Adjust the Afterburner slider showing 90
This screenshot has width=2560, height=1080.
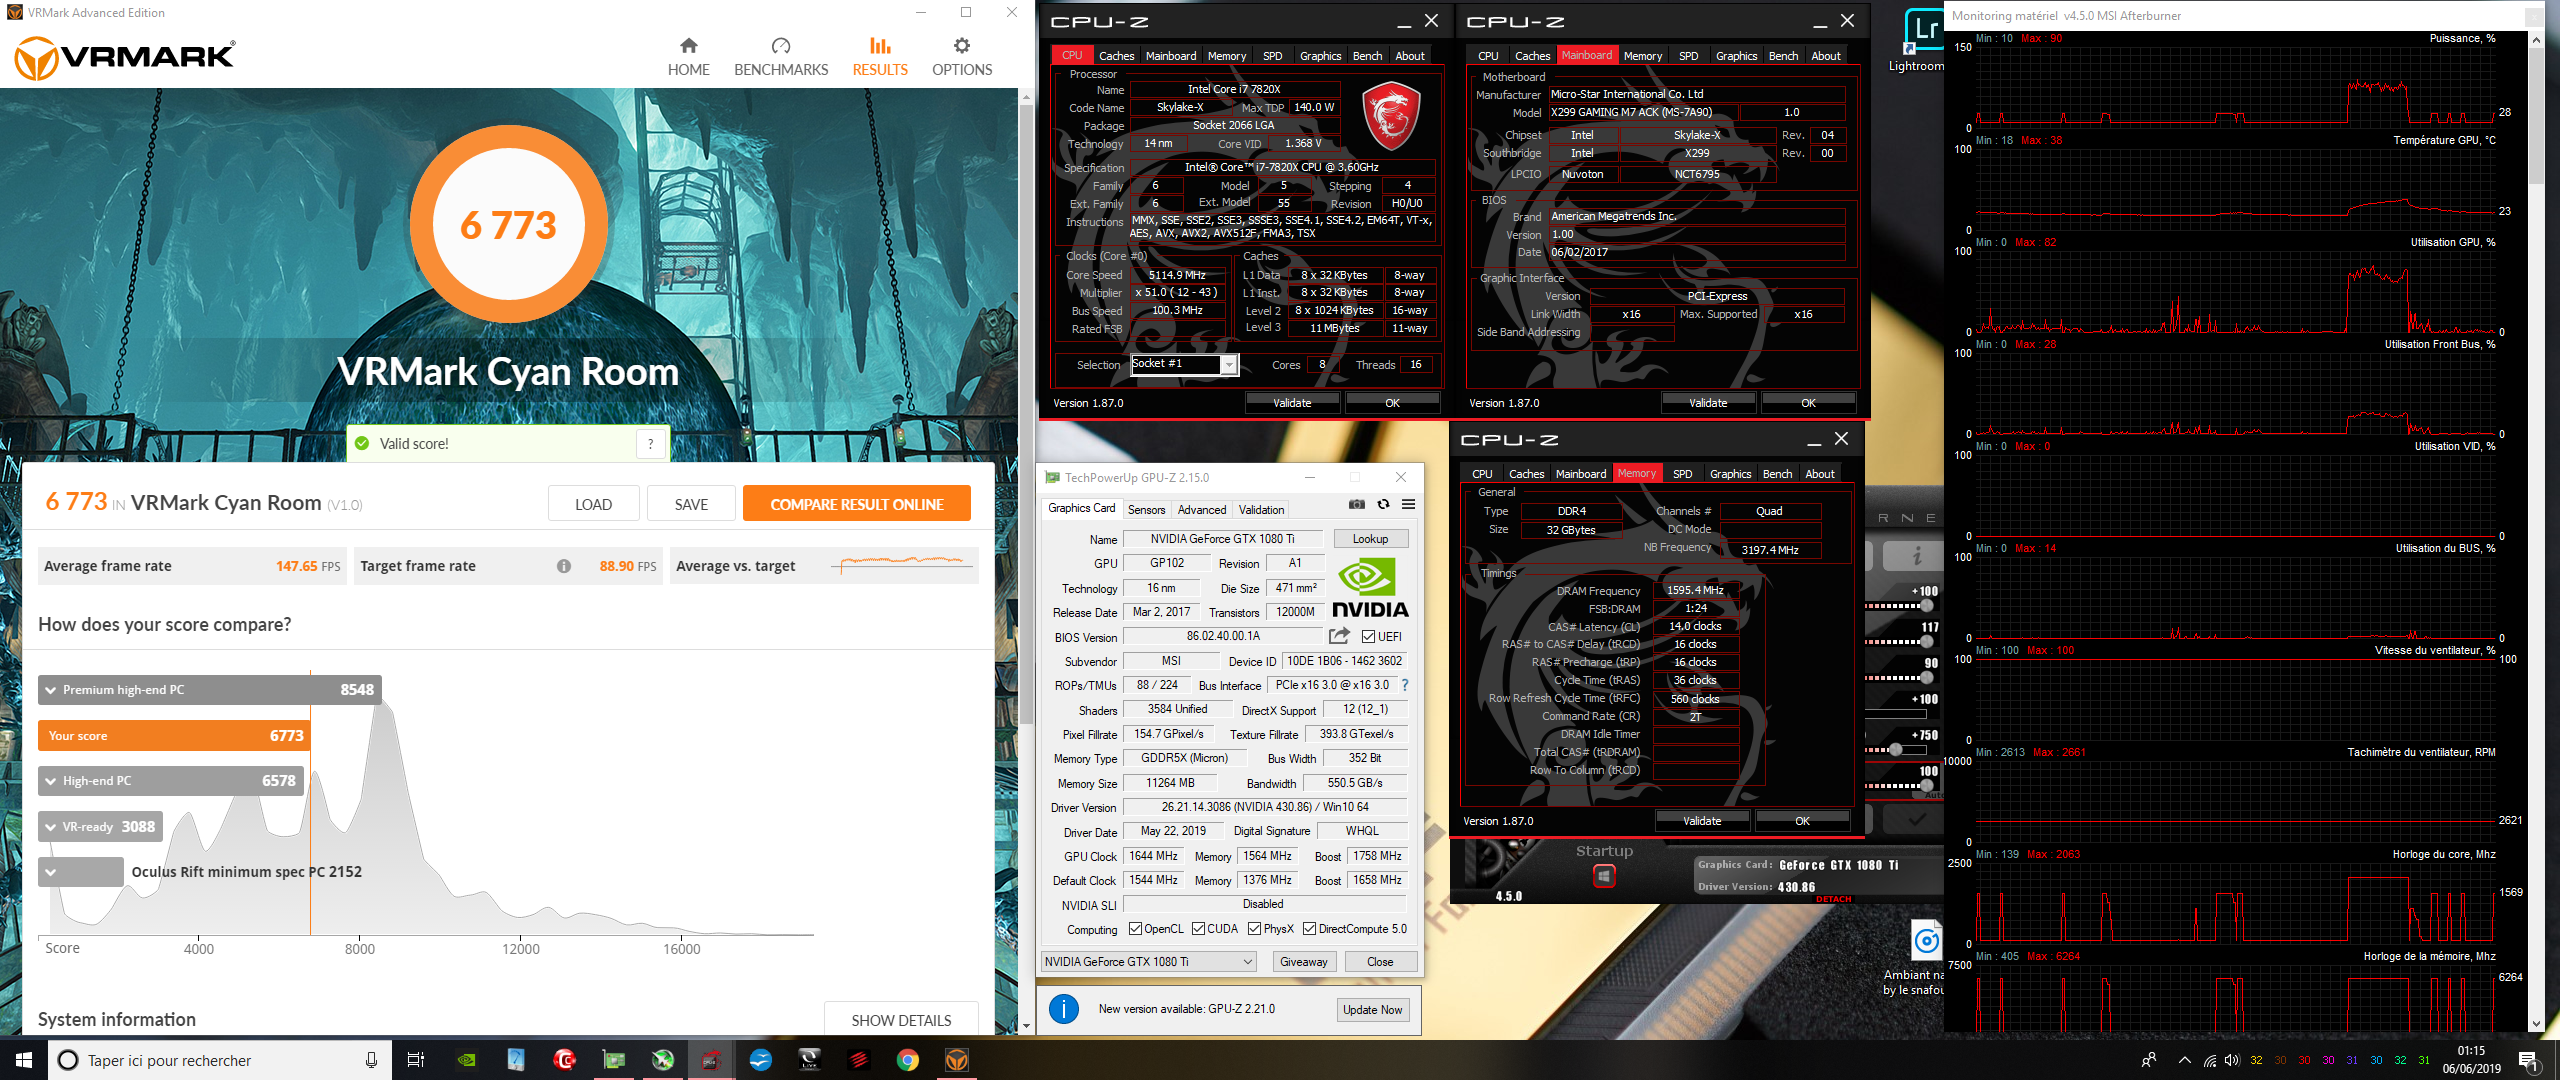click(1926, 677)
